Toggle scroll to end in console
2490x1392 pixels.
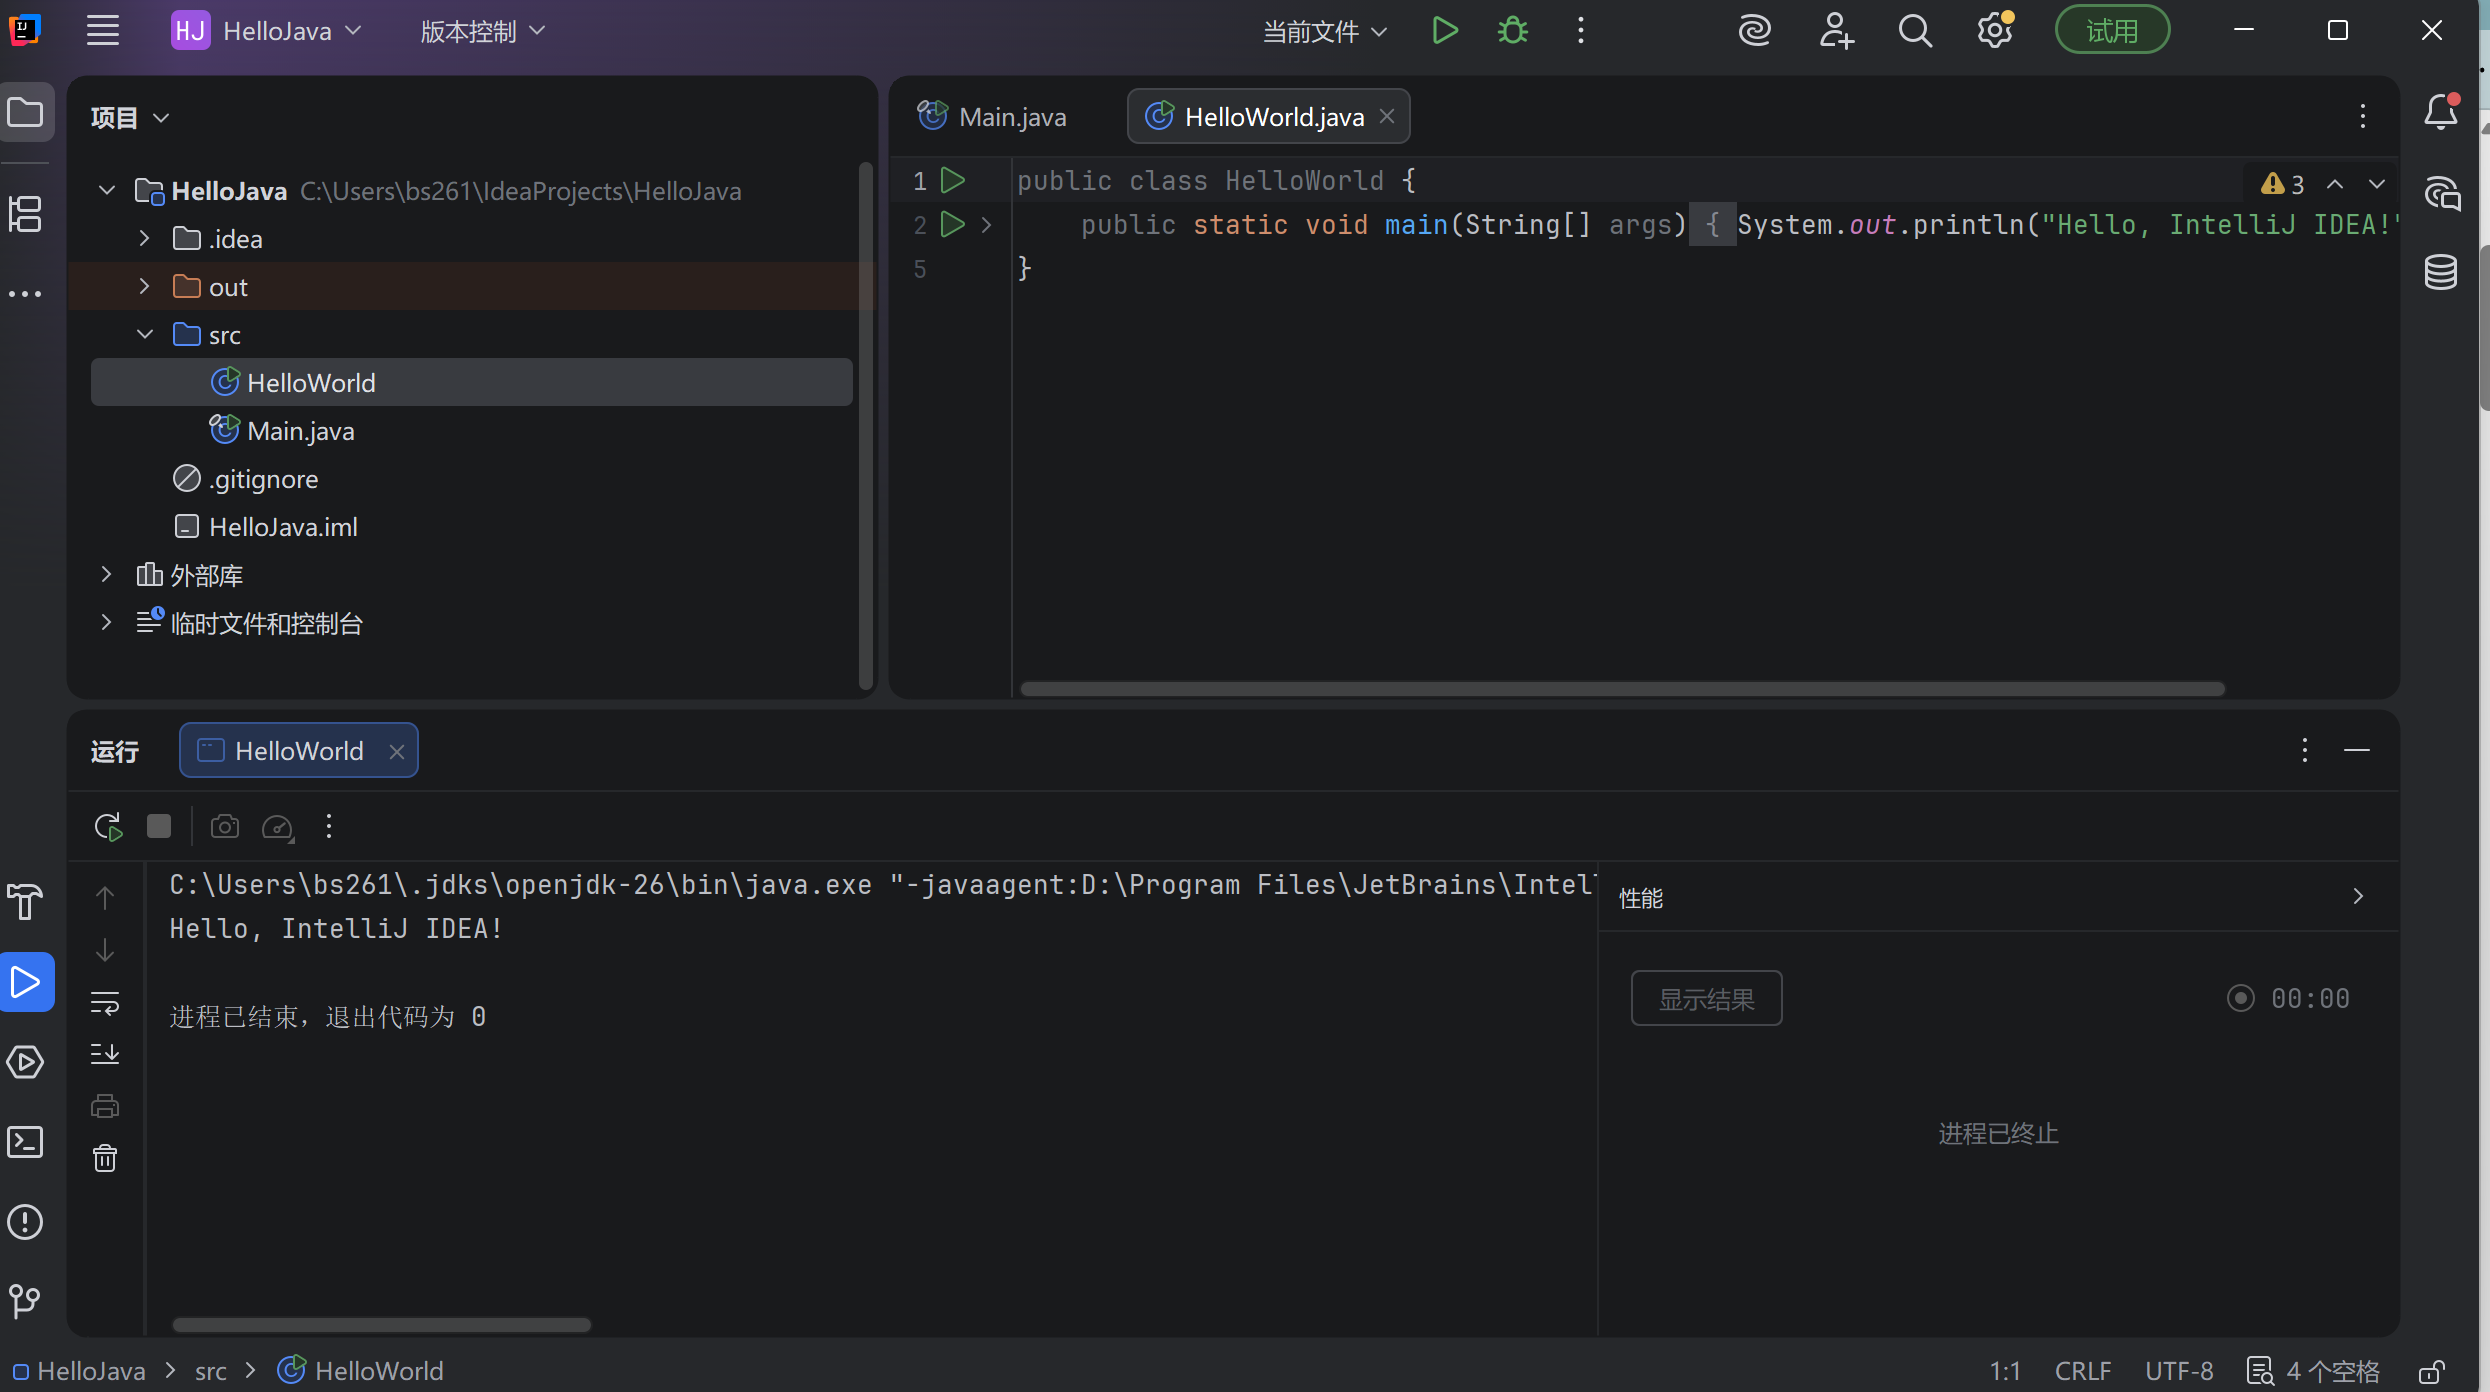tap(105, 1054)
